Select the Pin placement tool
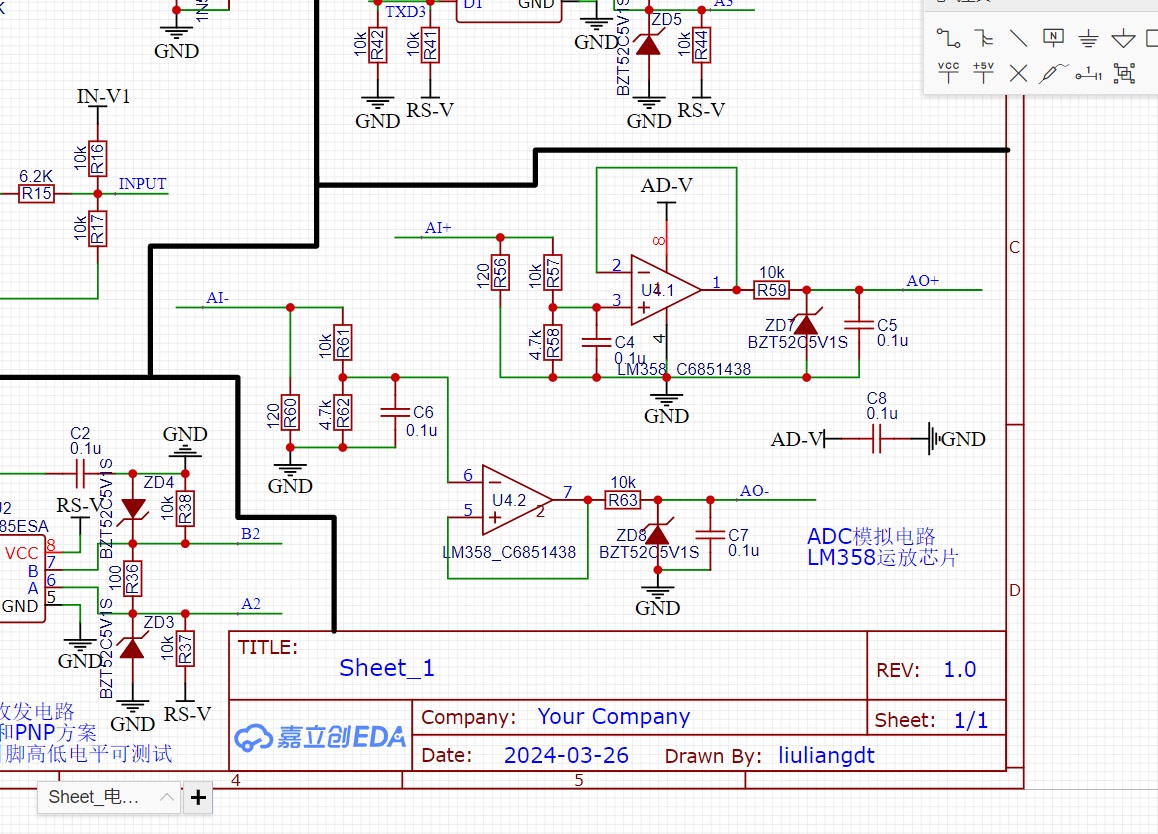 tap(1089, 73)
